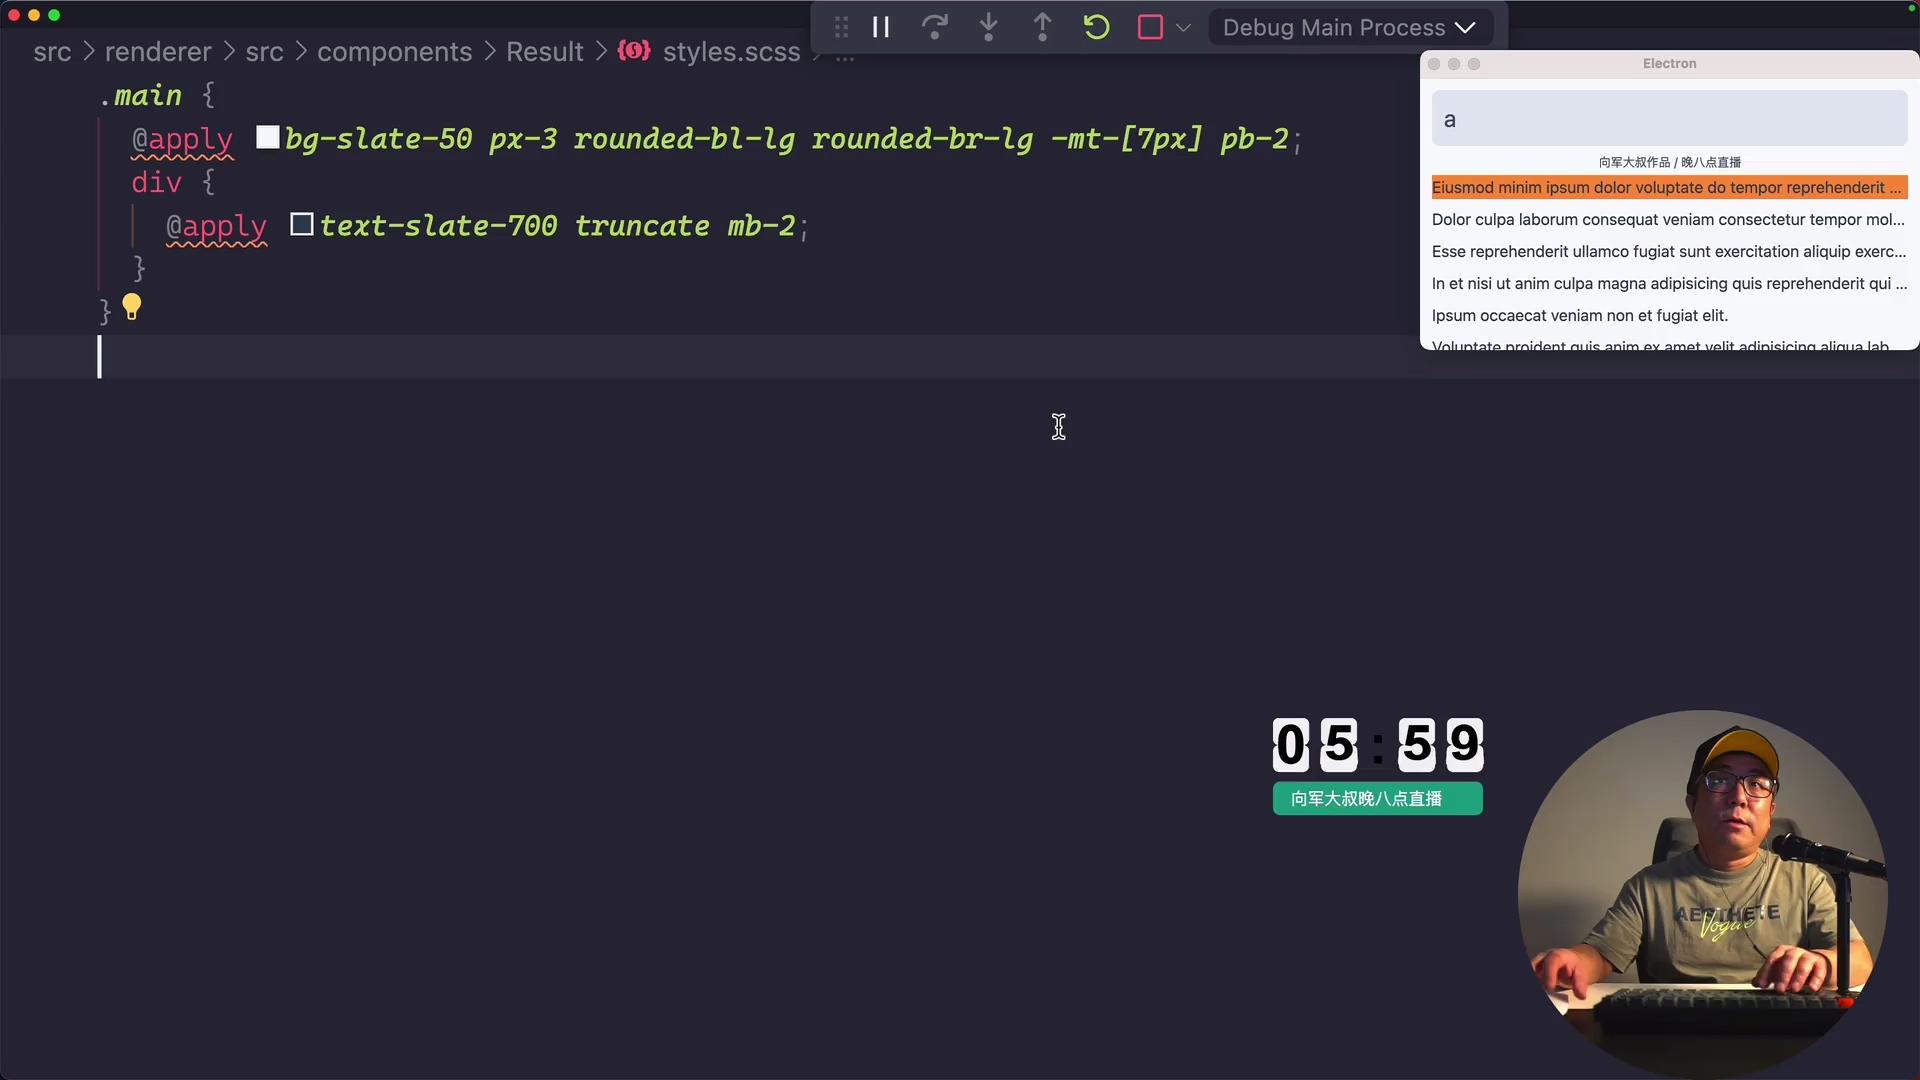
Task: Open the Debug Main Process dropdown
Action: click(1349, 27)
